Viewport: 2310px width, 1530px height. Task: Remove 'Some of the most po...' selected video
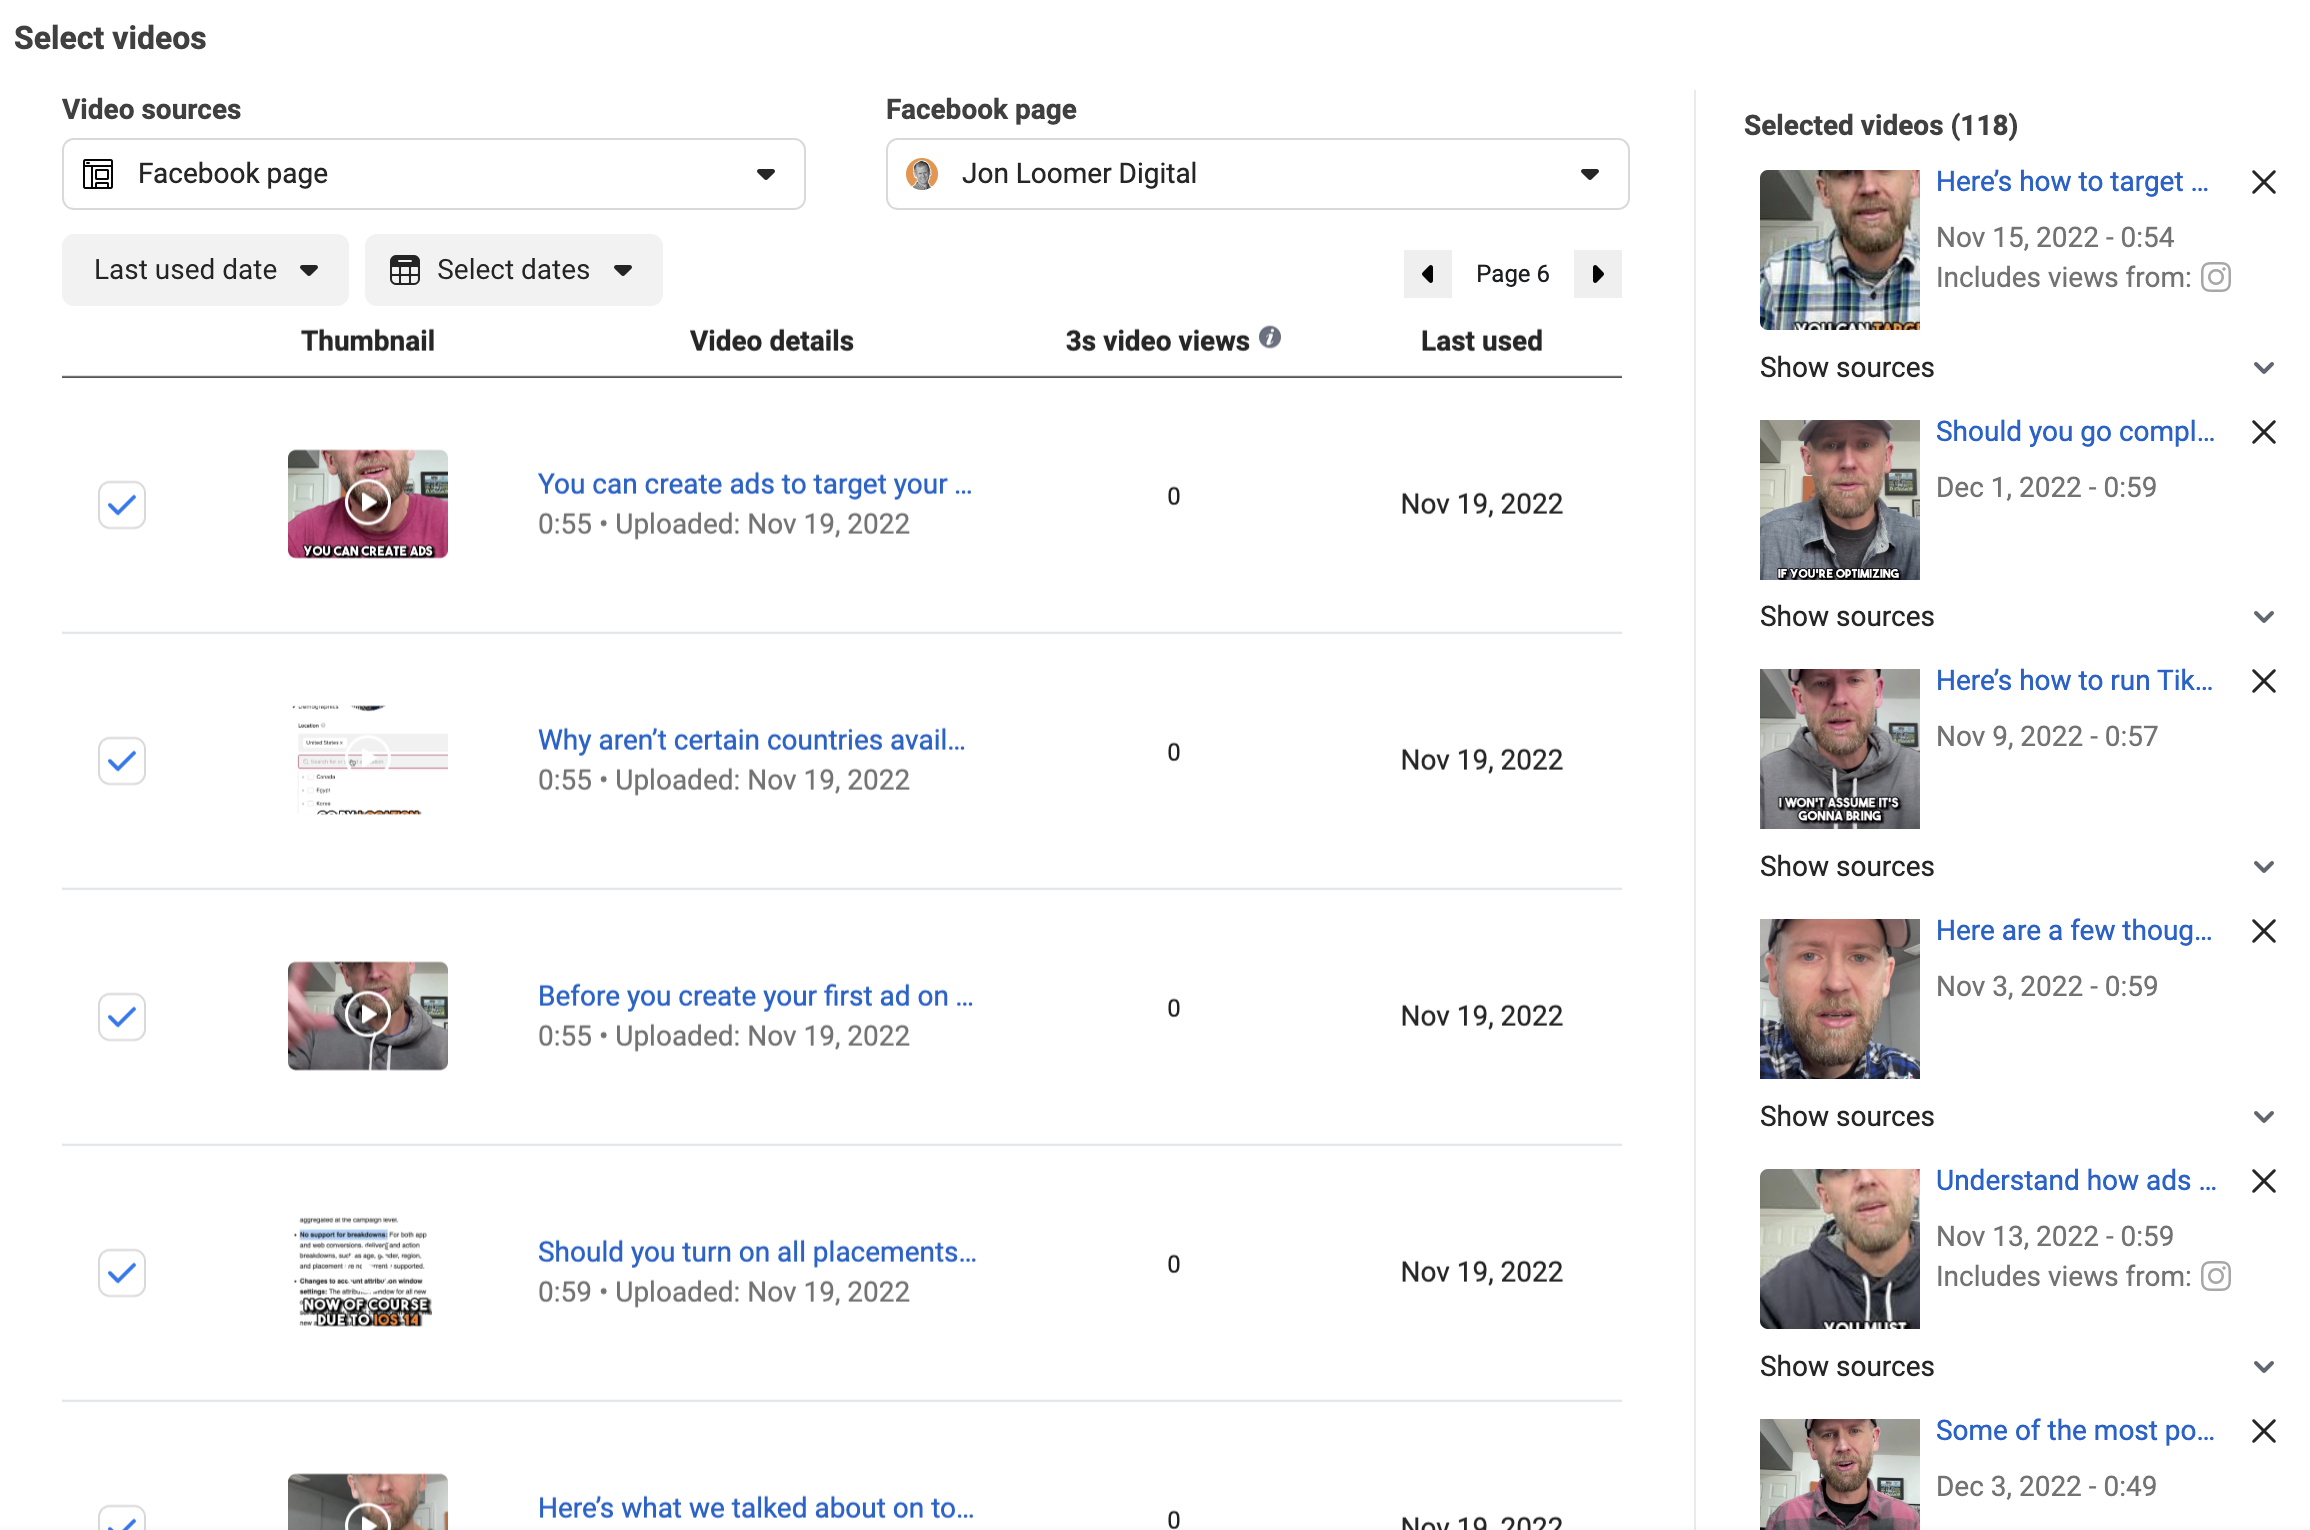tap(2264, 1431)
